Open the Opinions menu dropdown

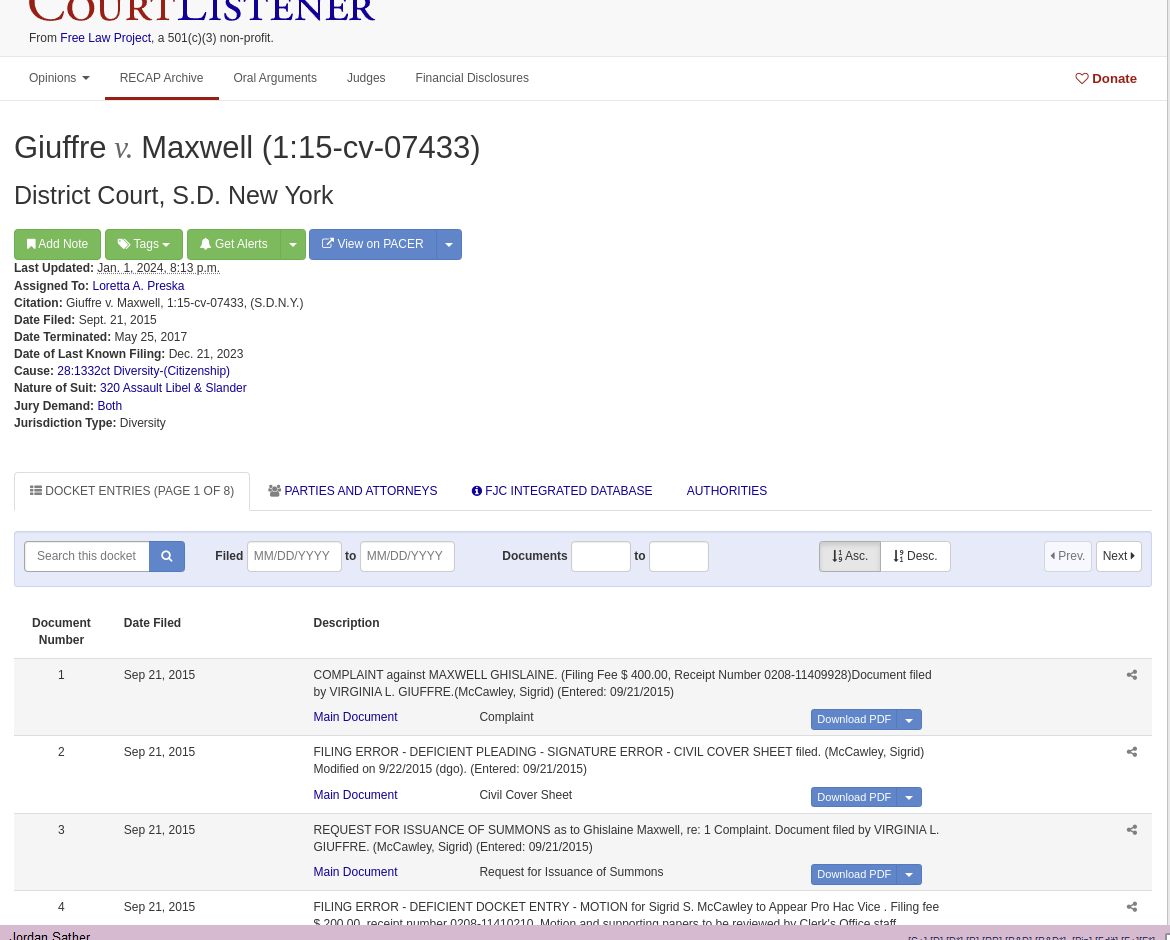[59, 78]
